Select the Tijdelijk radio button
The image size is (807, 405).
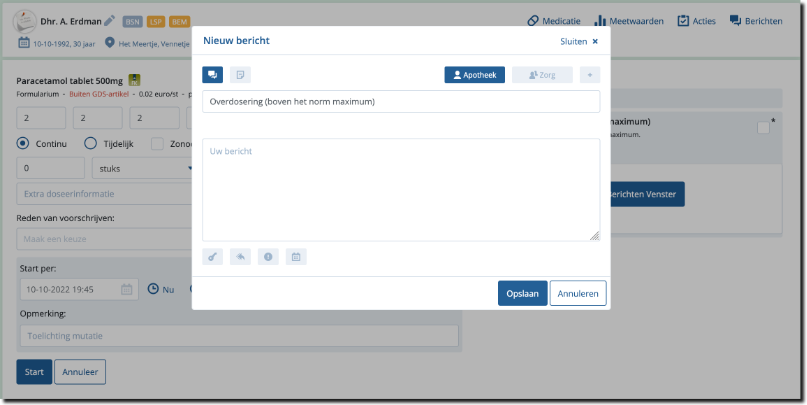point(90,143)
